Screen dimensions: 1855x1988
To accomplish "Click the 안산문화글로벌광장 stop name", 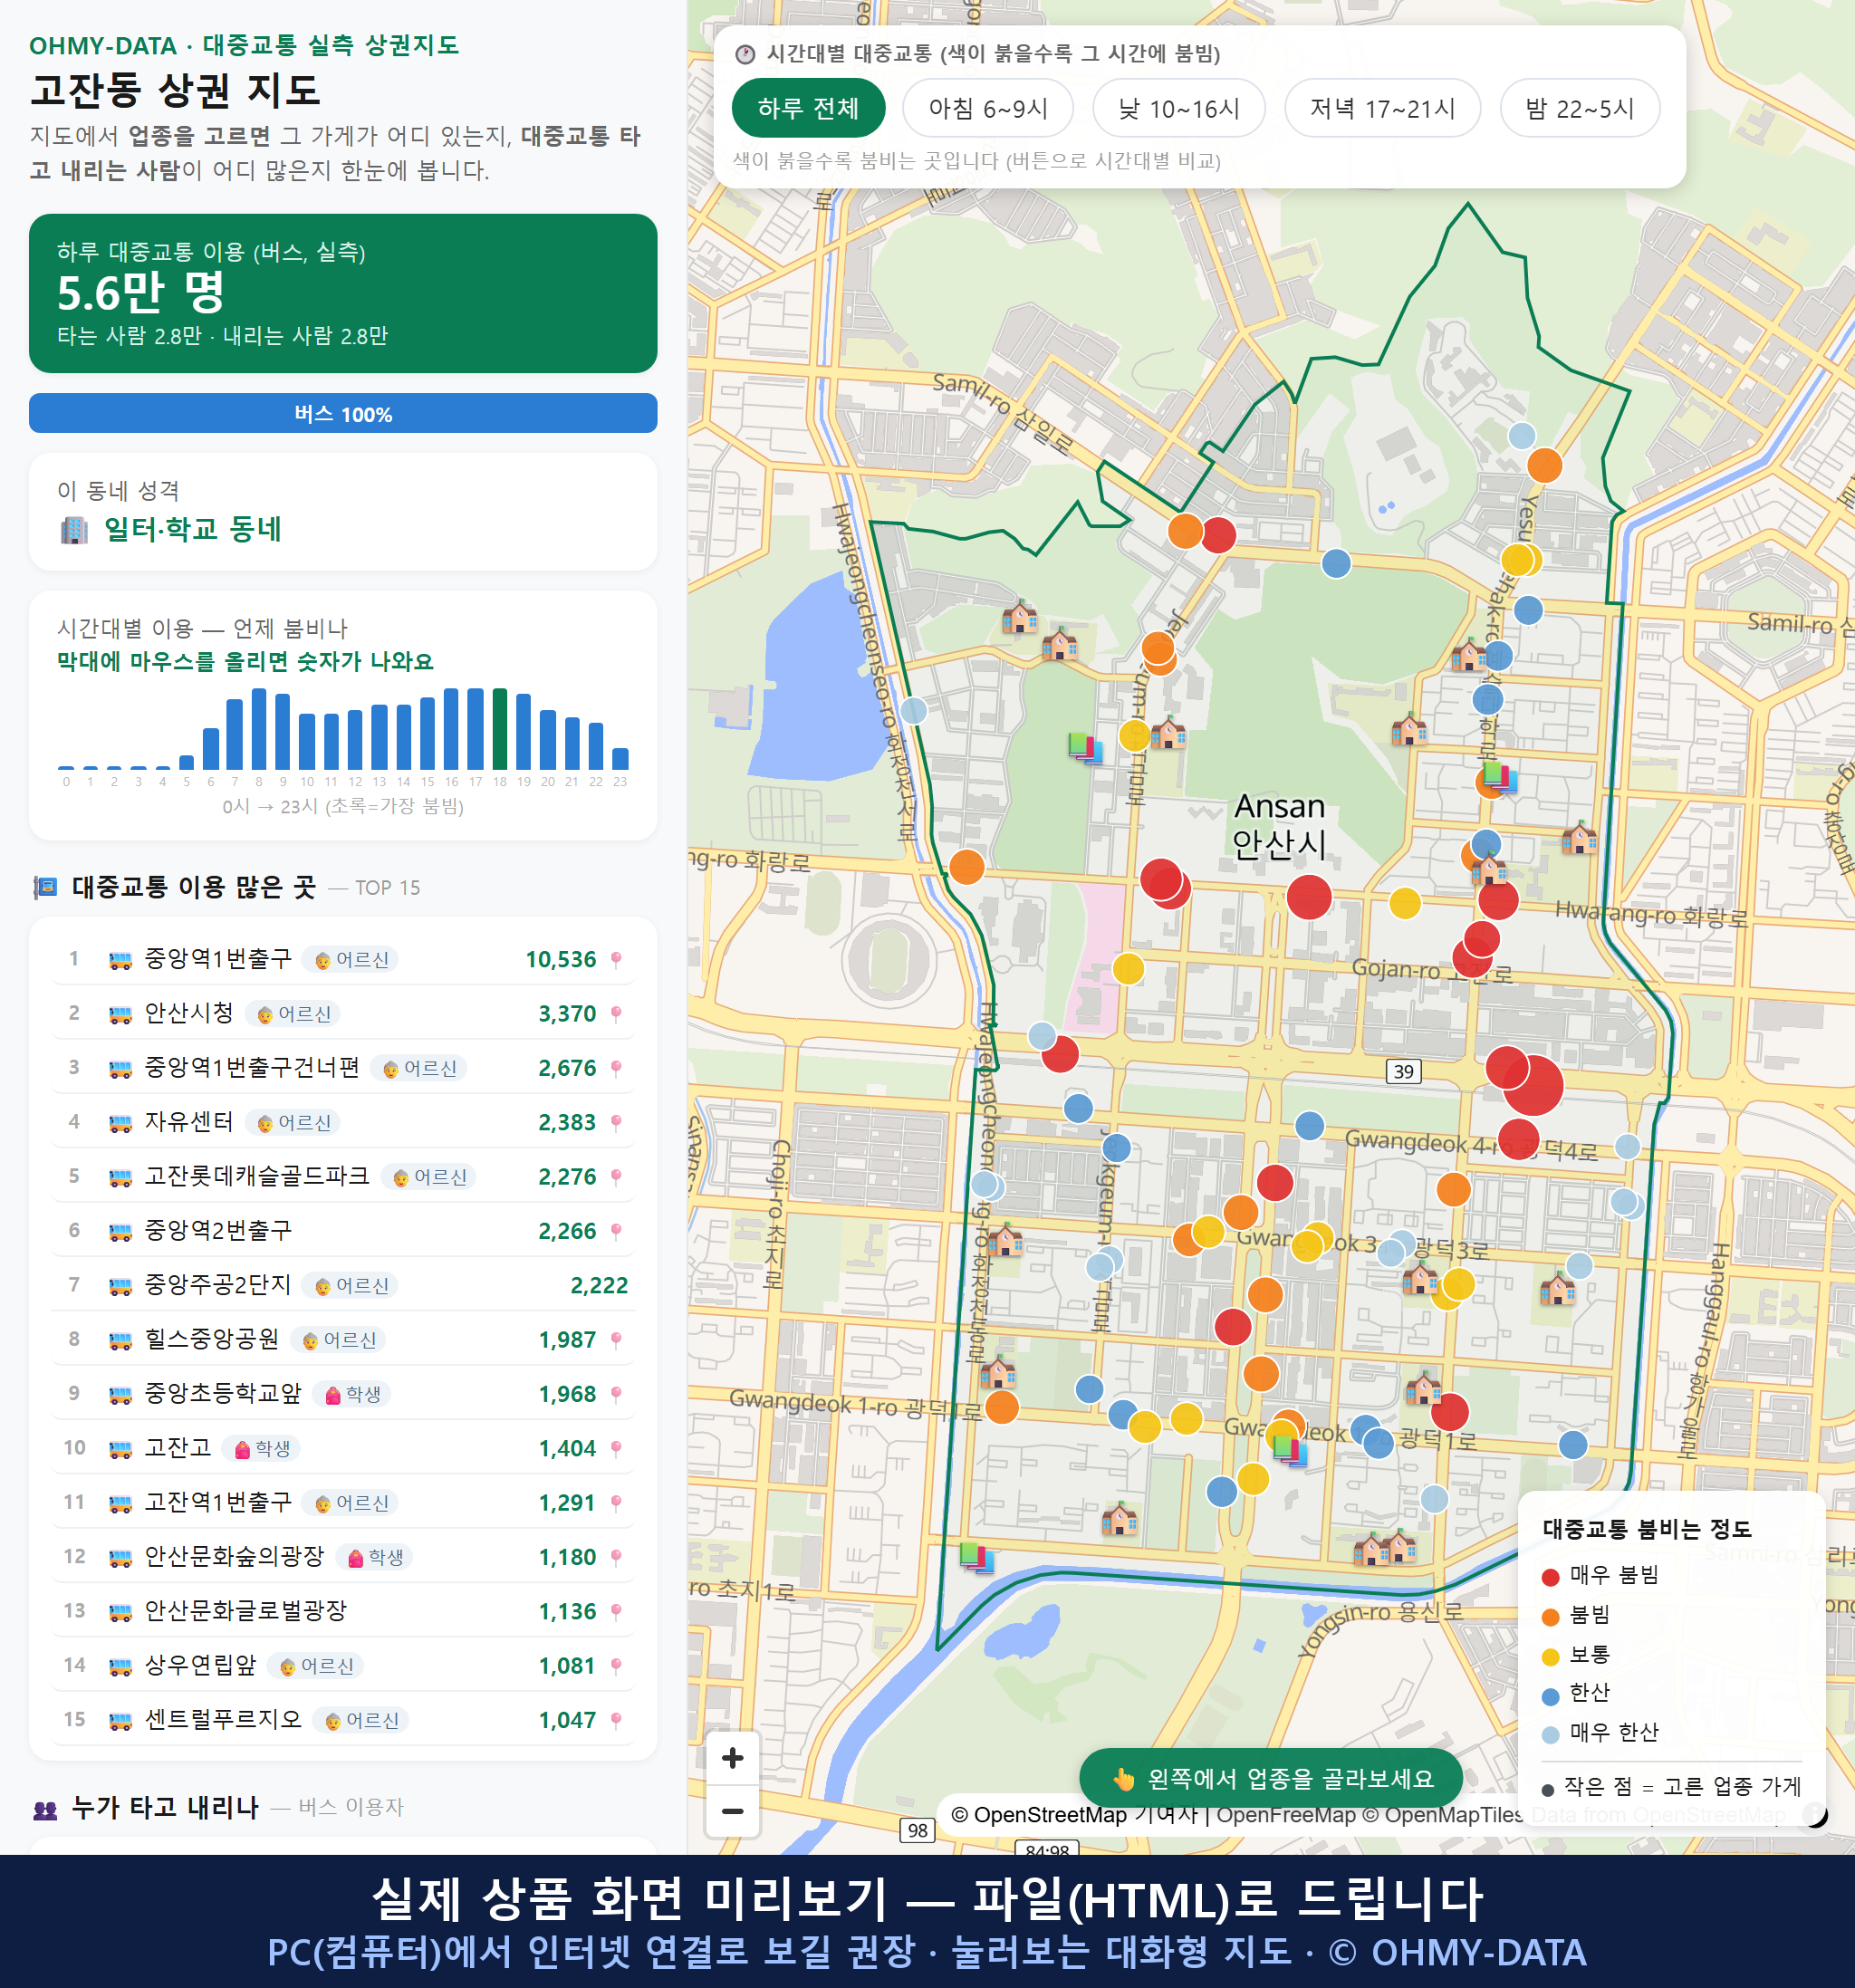I will 245,1611.
